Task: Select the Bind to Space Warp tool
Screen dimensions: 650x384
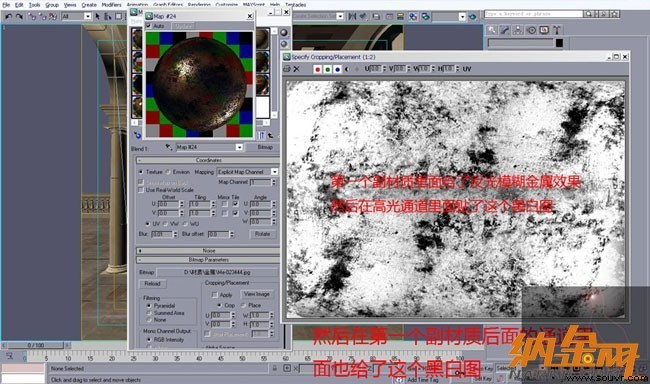Action: pos(53,17)
